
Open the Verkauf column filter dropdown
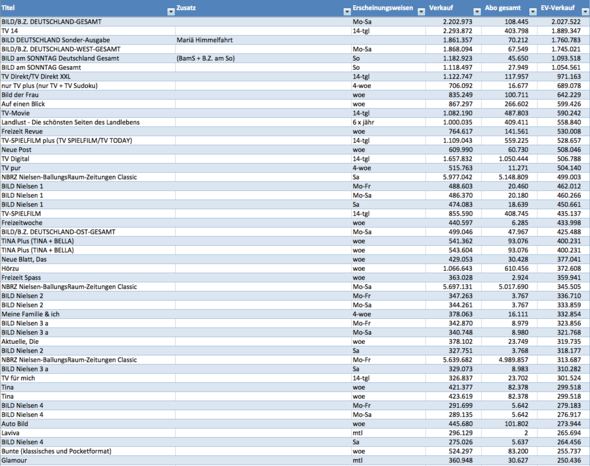pyautogui.click(x=477, y=12)
